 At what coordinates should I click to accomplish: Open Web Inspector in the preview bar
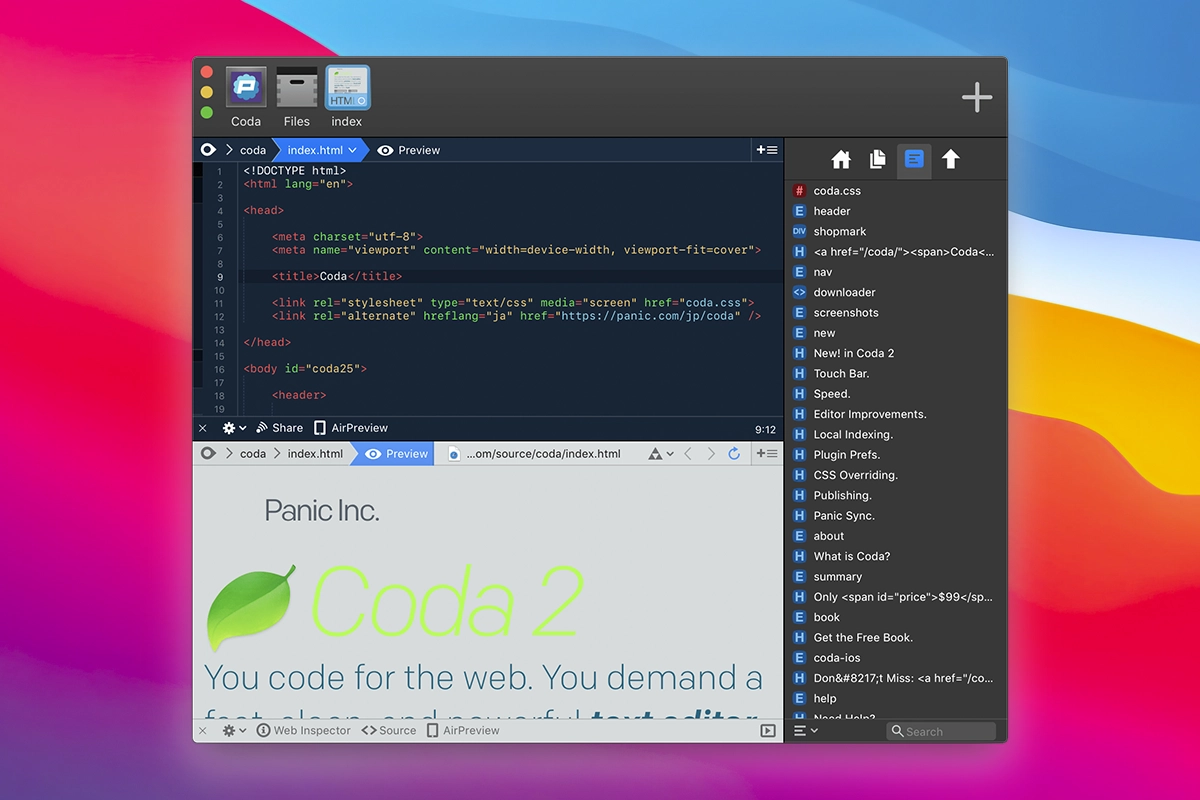click(304, 731)
